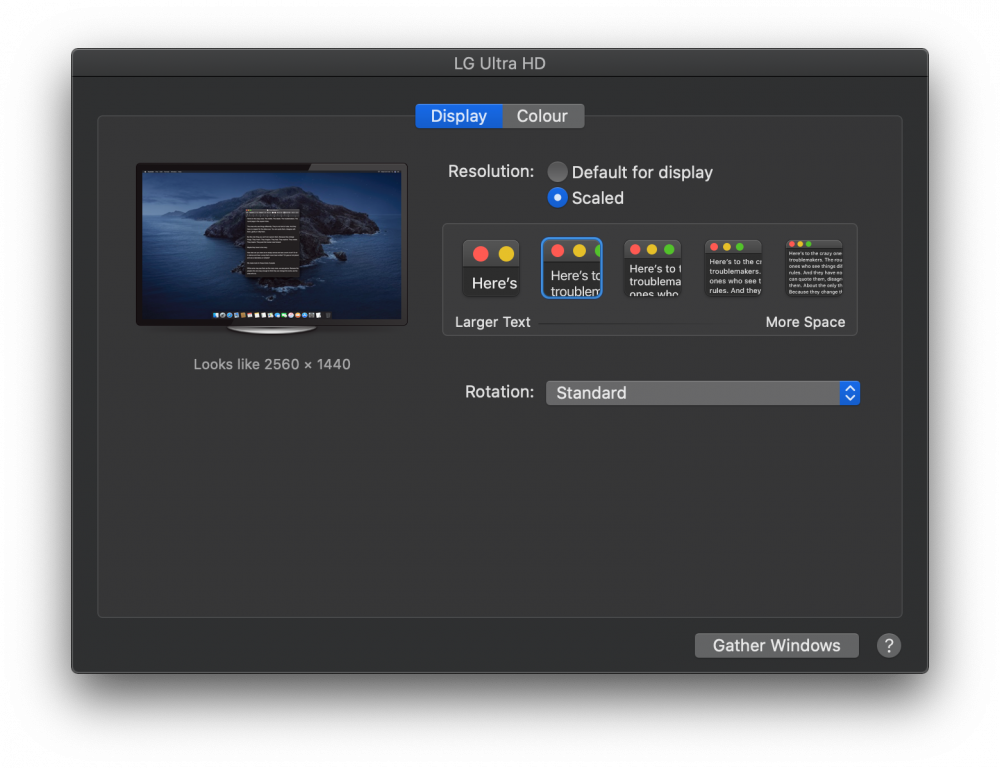The image size is (1000, 768).
Task: Open help with the question mark button
Action: point(888,646)
